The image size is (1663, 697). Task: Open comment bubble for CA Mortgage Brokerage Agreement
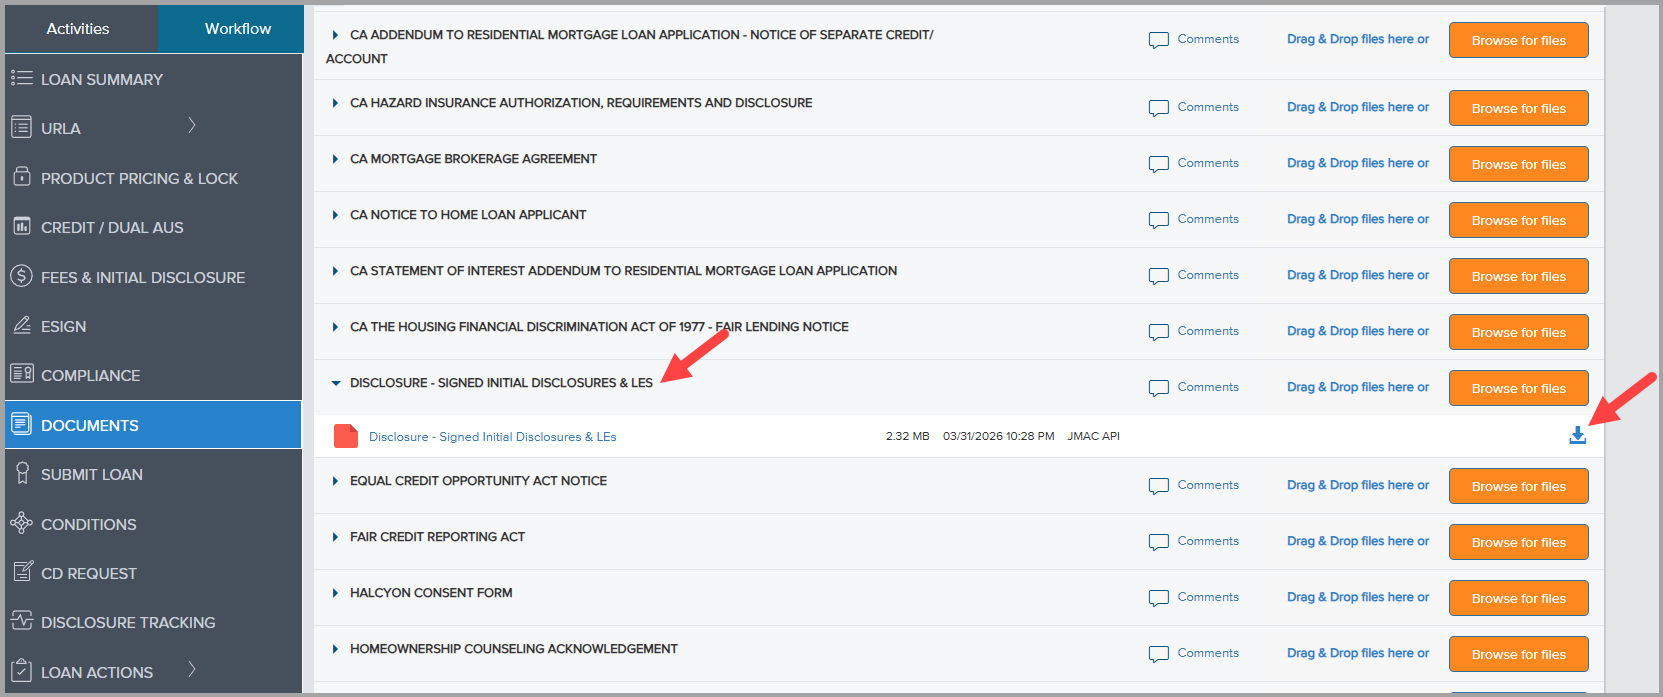tap(1158, 164)
